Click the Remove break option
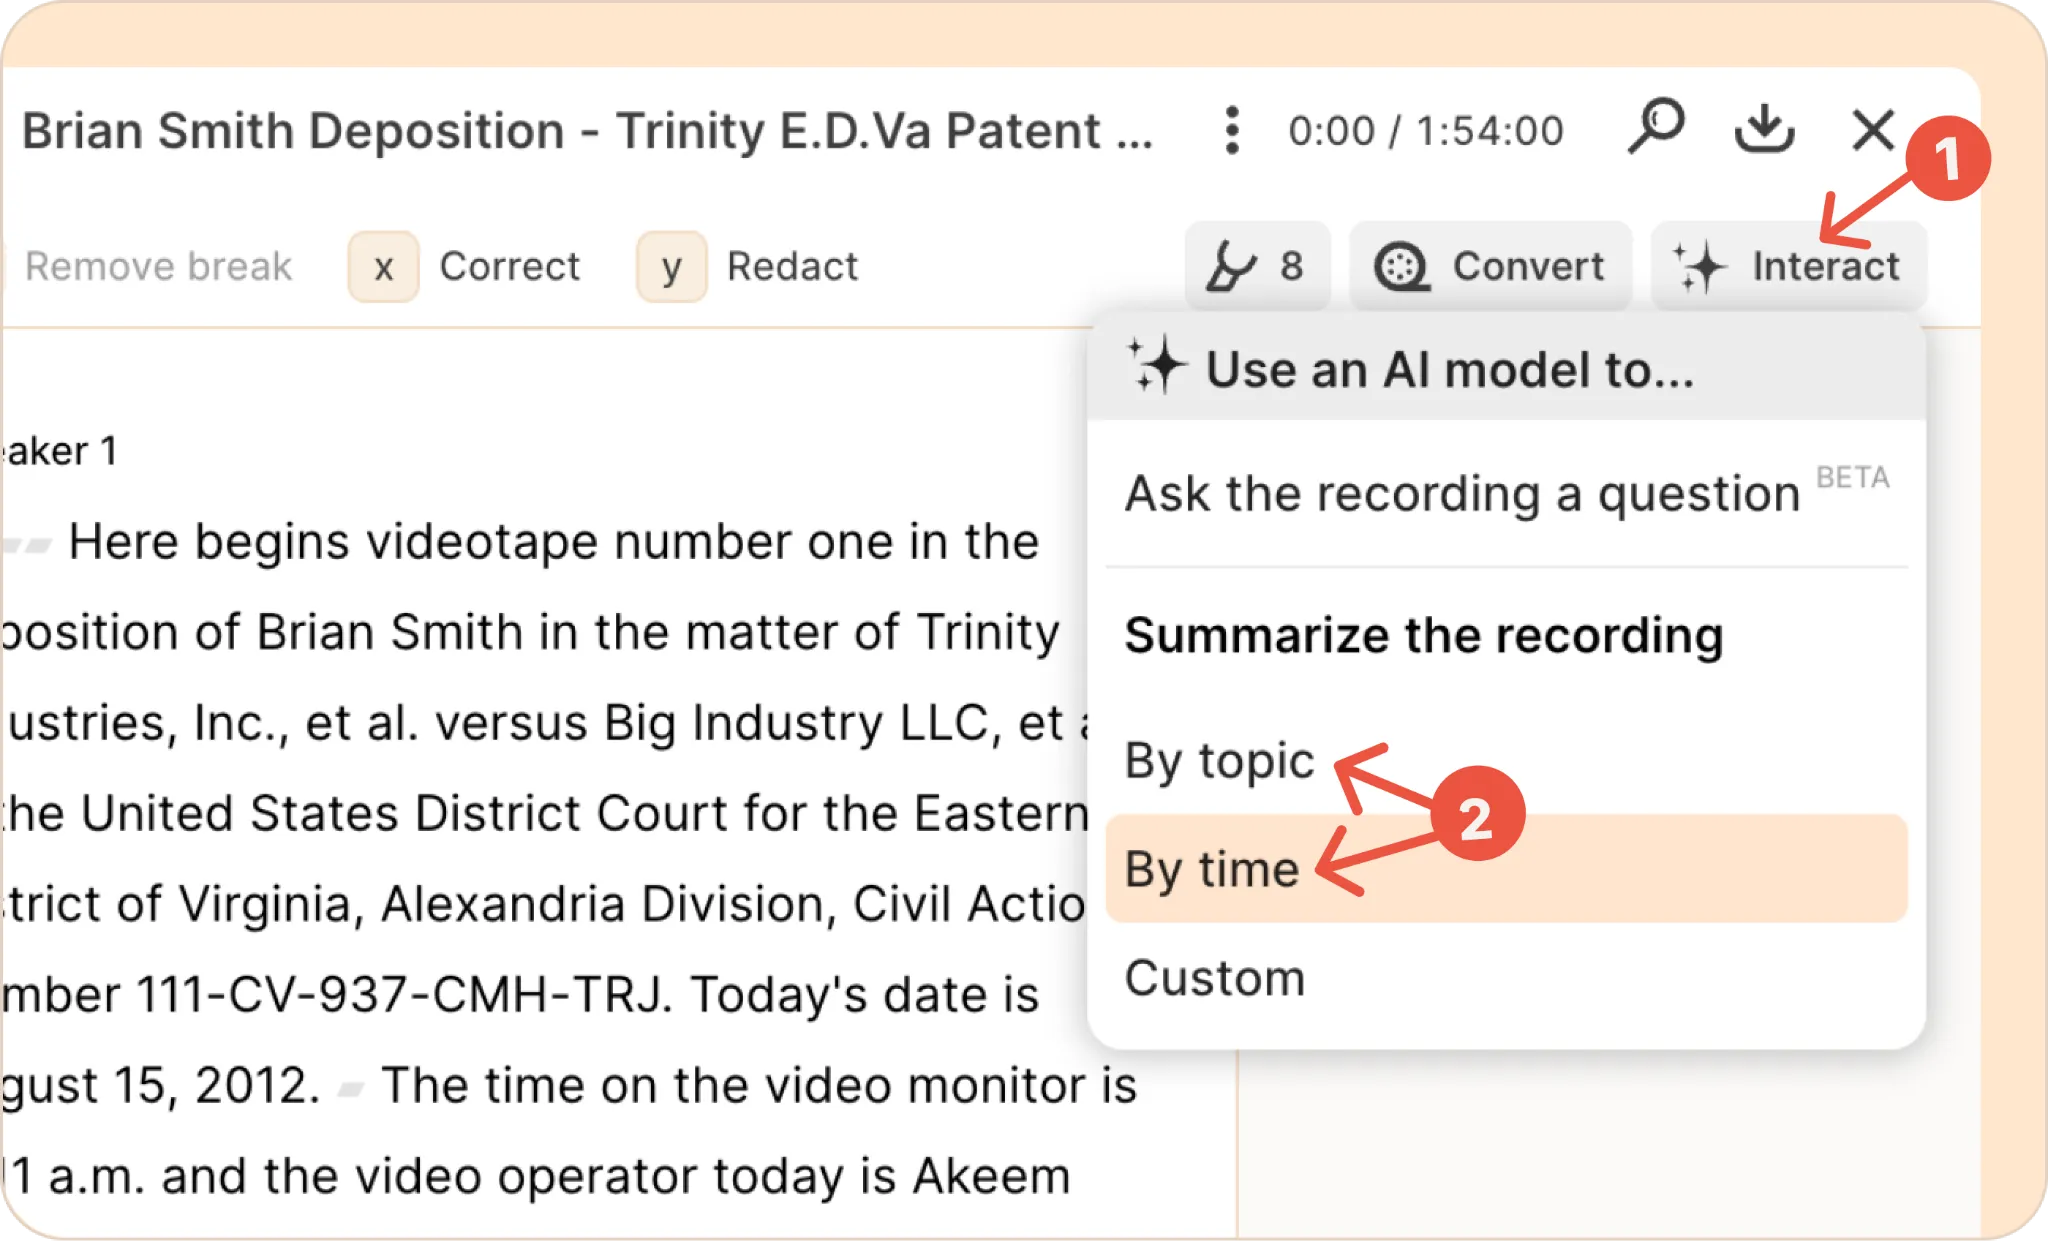 [x=158, y=267]
